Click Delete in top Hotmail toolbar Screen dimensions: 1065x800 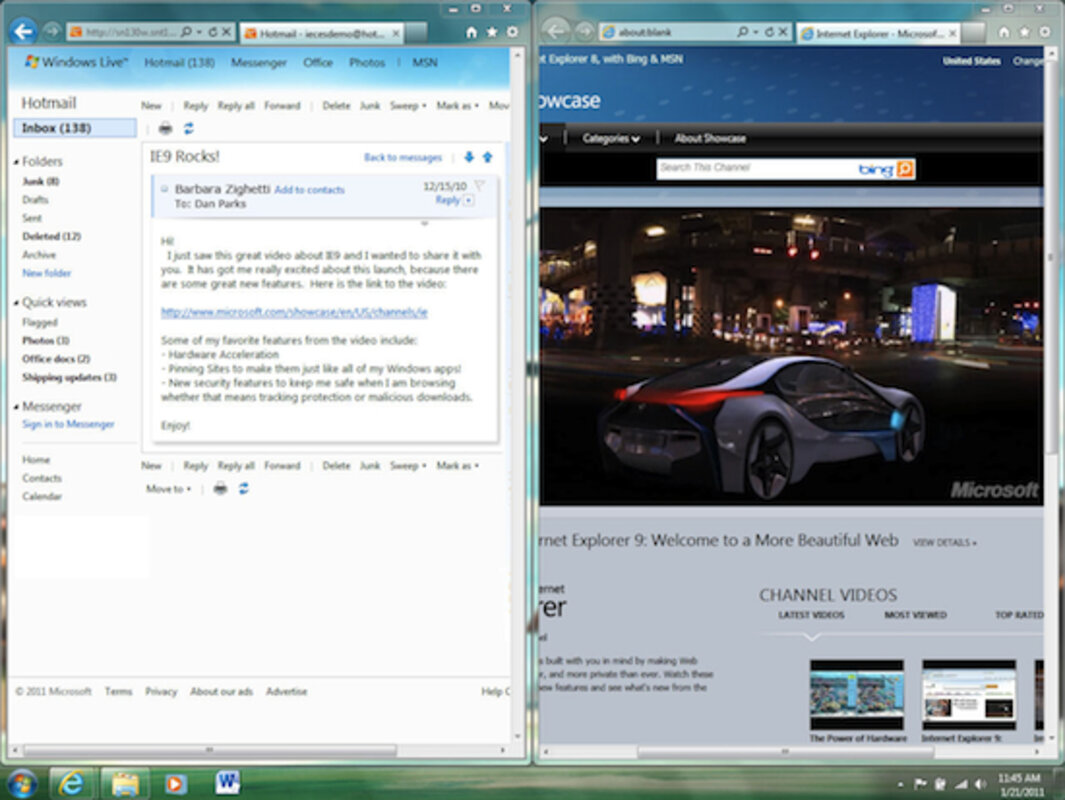tap(336, 106)
